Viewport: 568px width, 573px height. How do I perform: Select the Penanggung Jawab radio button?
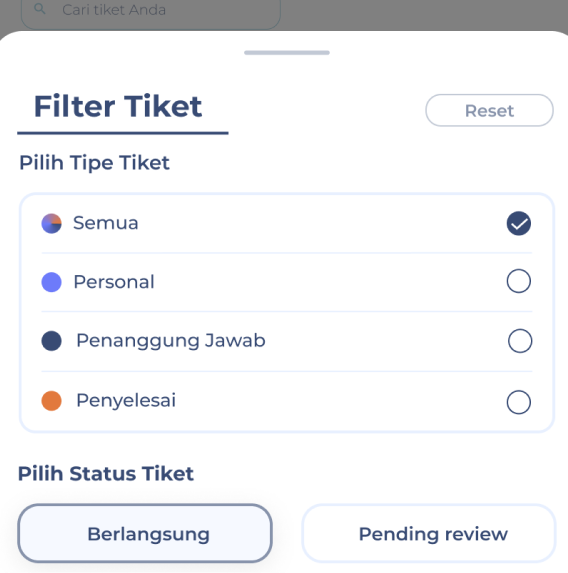tap(520, 341)
